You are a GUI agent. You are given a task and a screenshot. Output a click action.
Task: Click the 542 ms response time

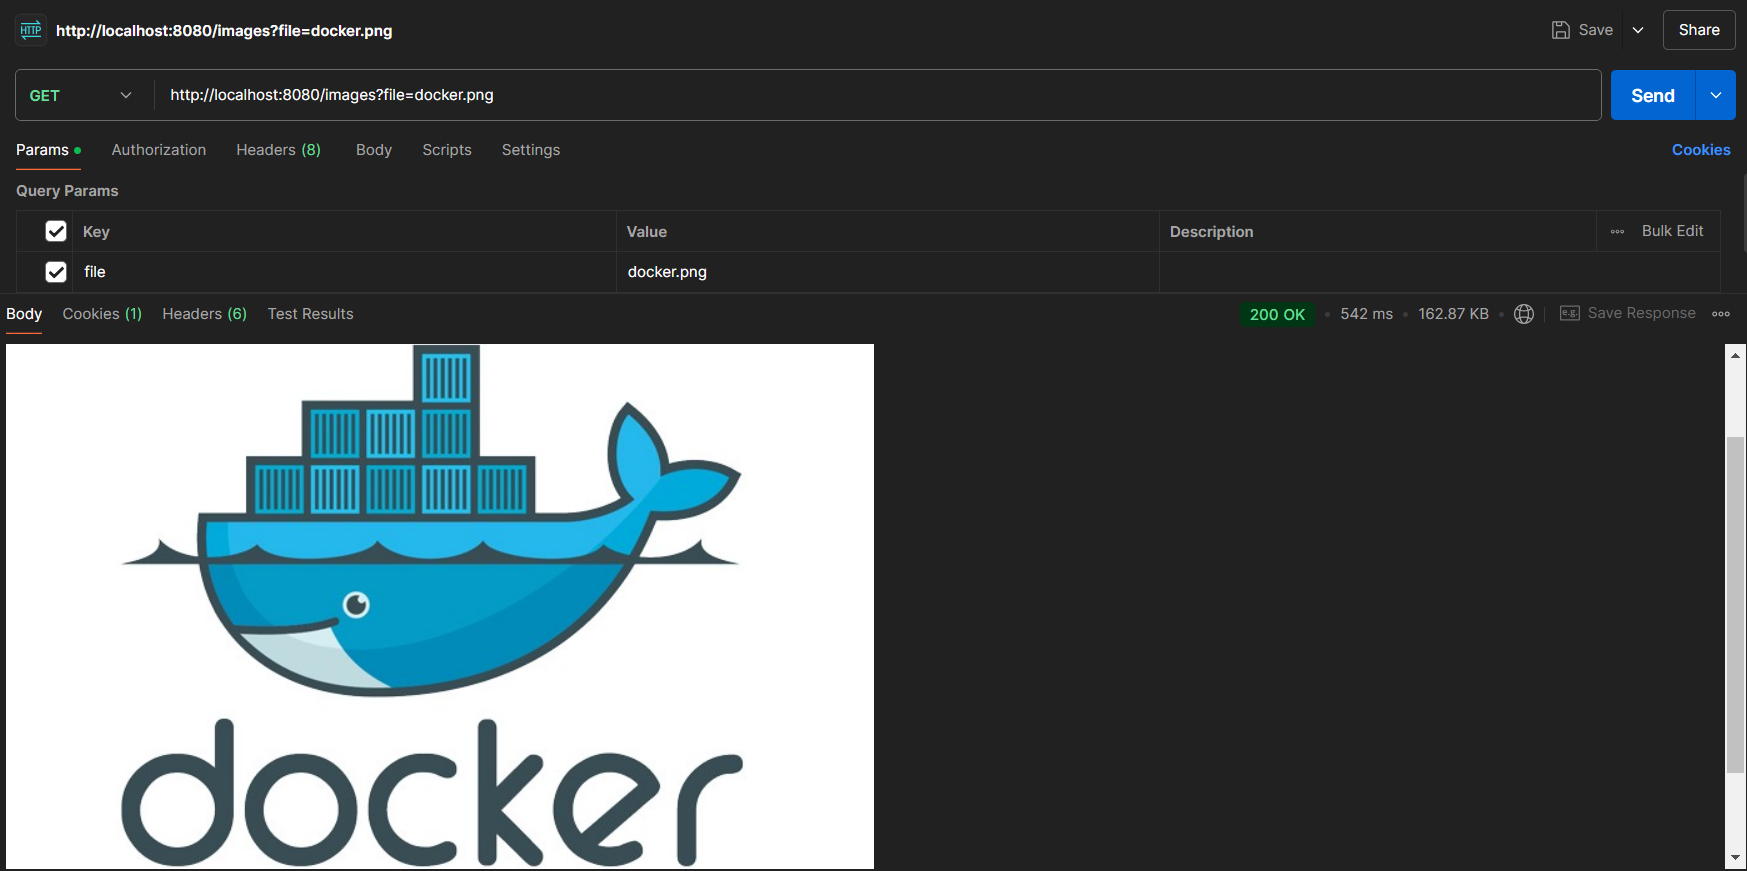click(x=1366, y=314)
